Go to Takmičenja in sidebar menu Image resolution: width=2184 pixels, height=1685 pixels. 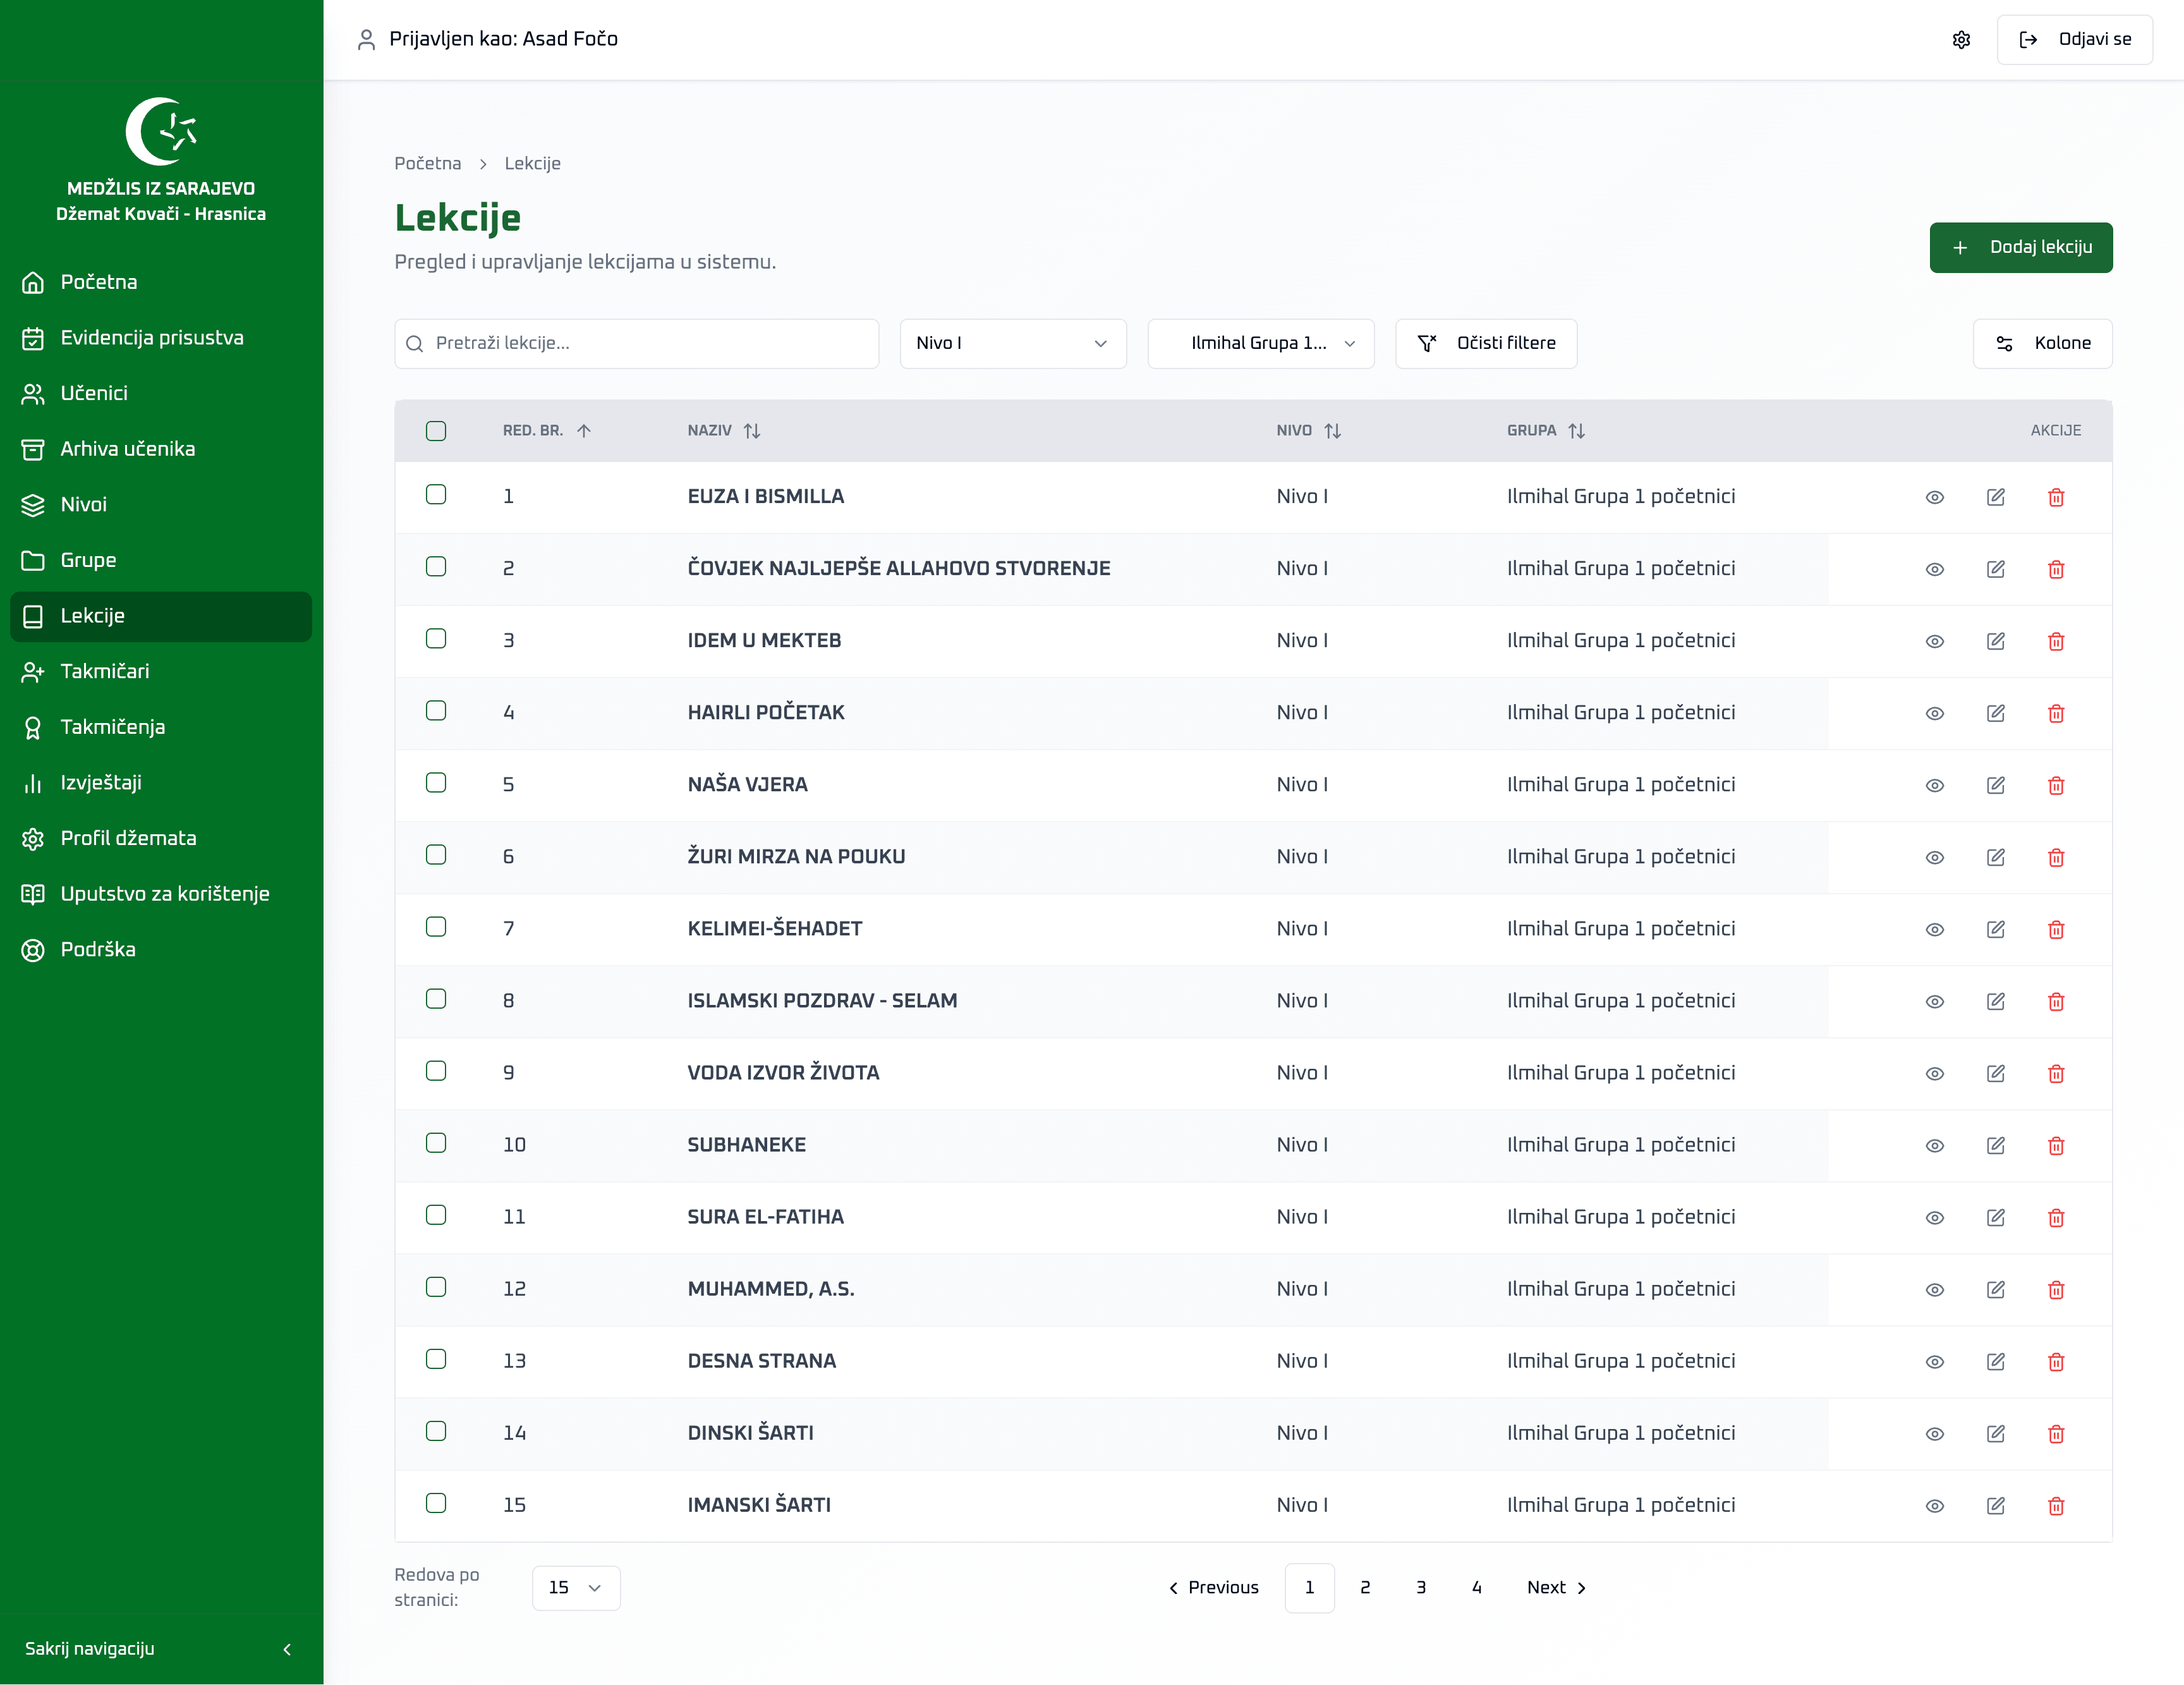[x=113, y=727]
